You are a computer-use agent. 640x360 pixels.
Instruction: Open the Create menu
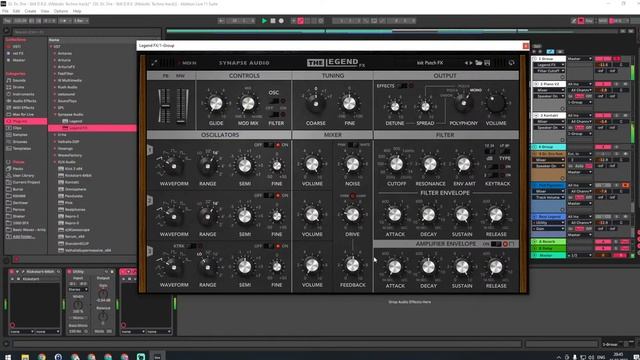click(30, 11)
